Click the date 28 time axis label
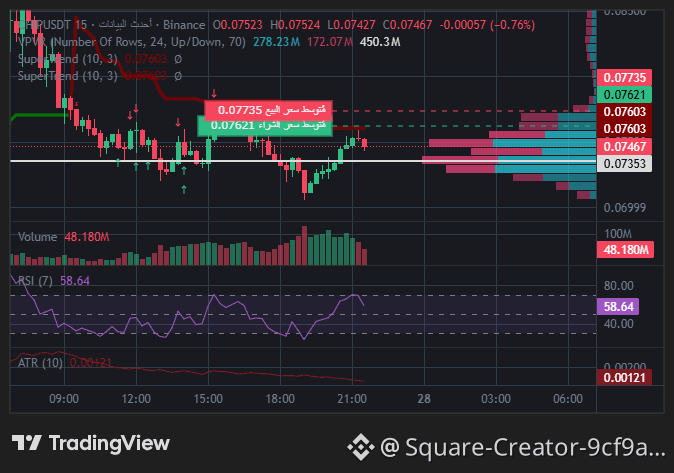 point(424,399)
